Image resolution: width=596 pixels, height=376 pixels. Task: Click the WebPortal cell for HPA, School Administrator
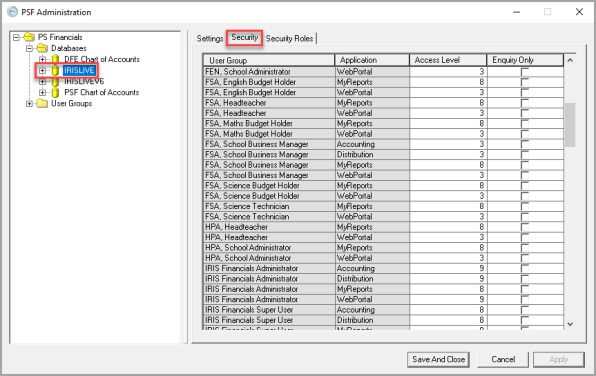[372, 258]
